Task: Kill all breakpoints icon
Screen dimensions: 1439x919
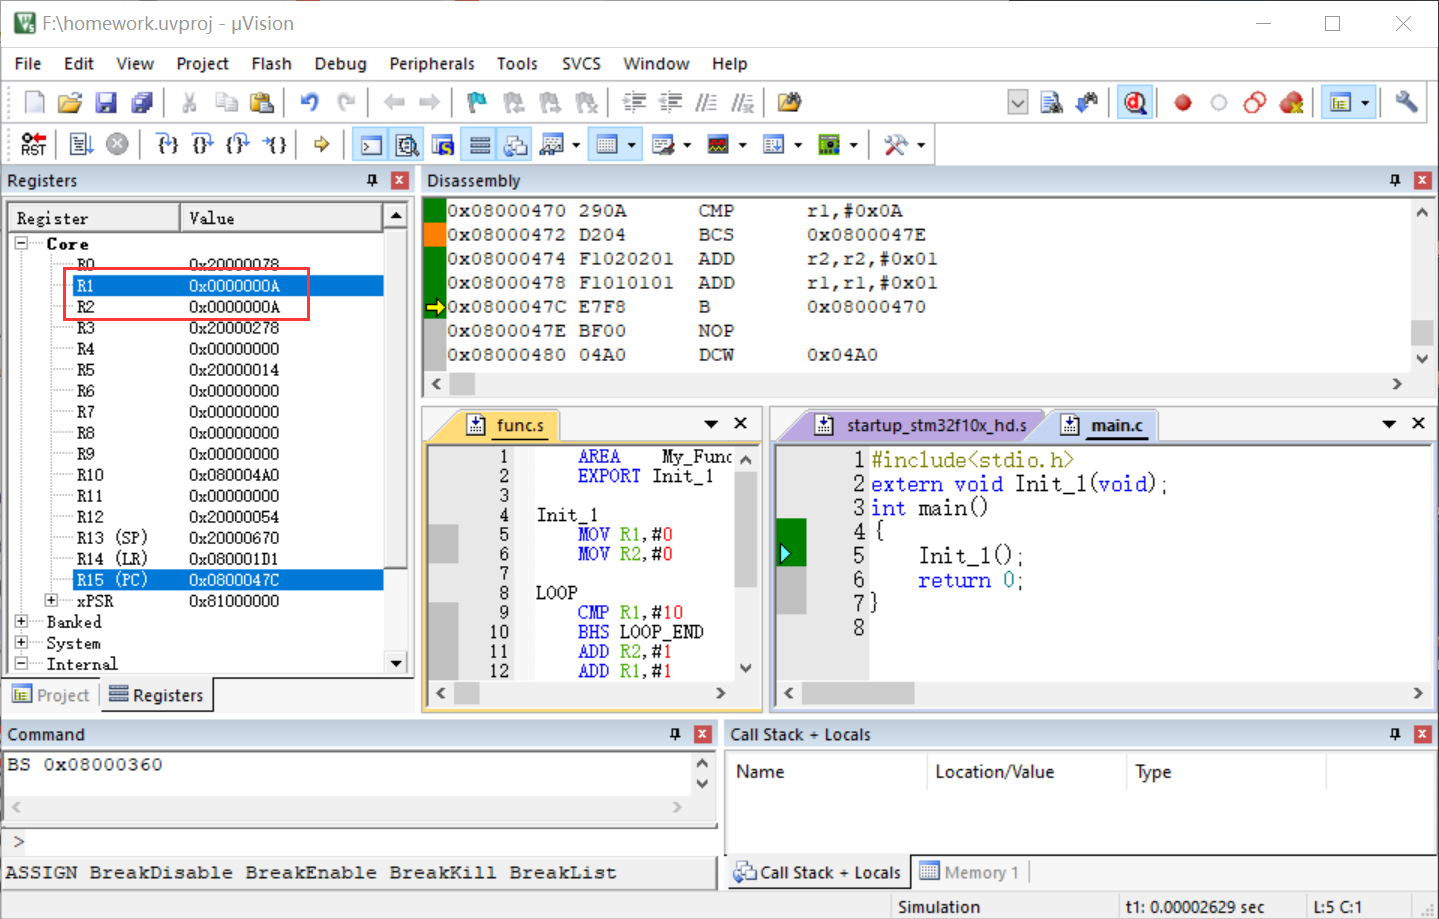Action: [x=1291, y=102]
